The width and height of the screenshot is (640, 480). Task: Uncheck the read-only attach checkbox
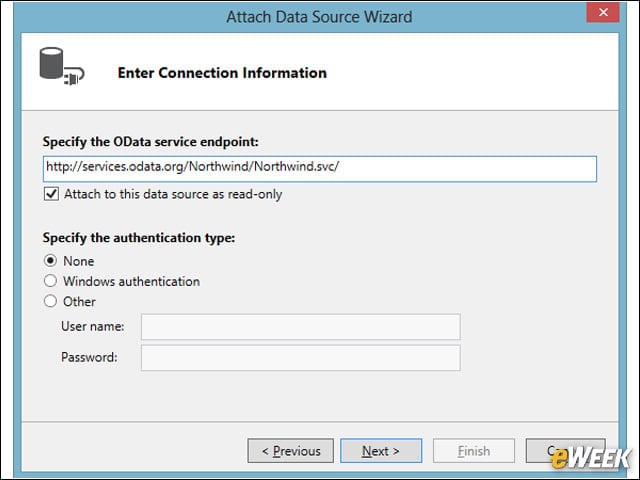click(51, 194)
